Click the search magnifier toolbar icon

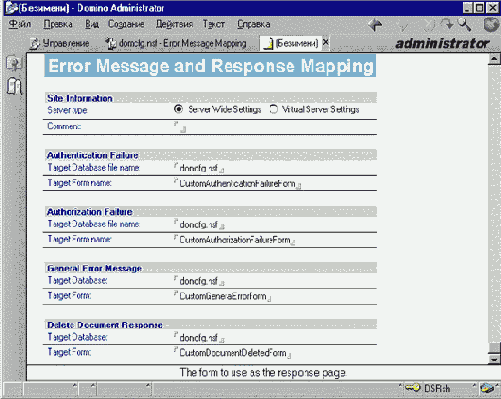tap(464, 25)
